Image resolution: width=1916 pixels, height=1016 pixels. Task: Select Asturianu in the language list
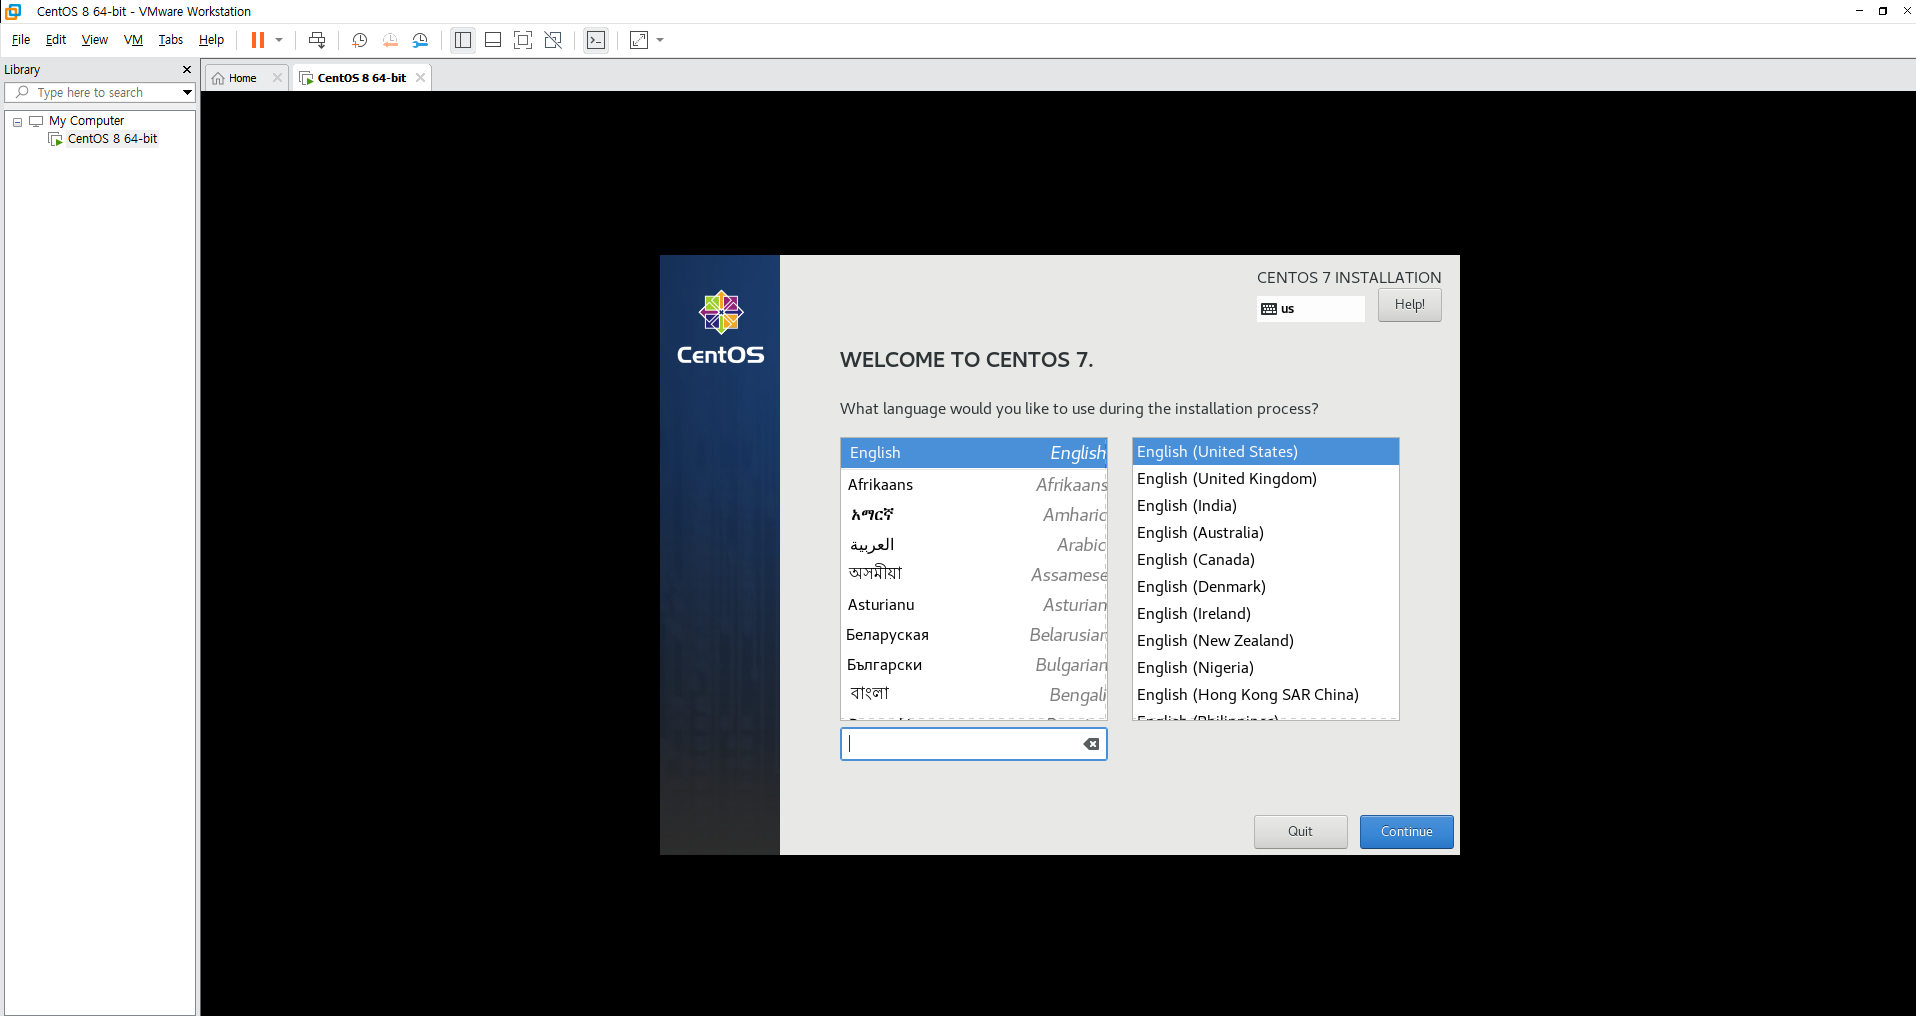pyautogui.click(x=973, y=605)
